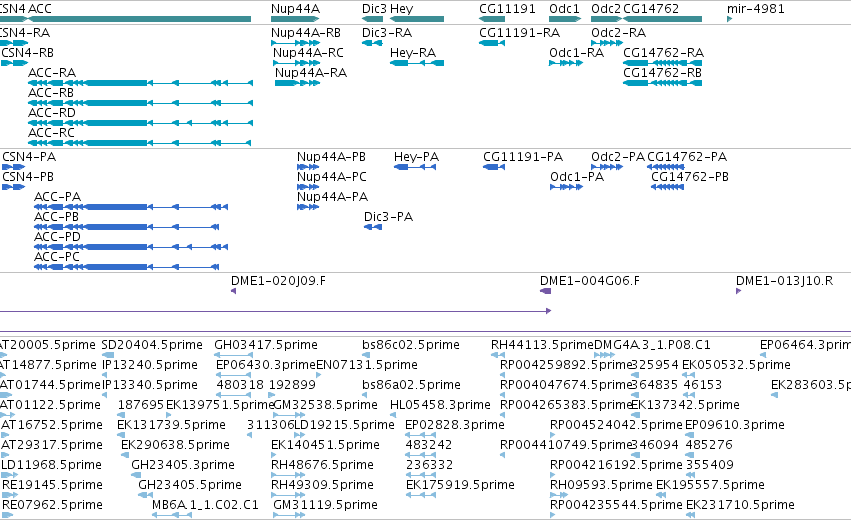
Task: Open the Hey gene label
Action: pos(402,9)
